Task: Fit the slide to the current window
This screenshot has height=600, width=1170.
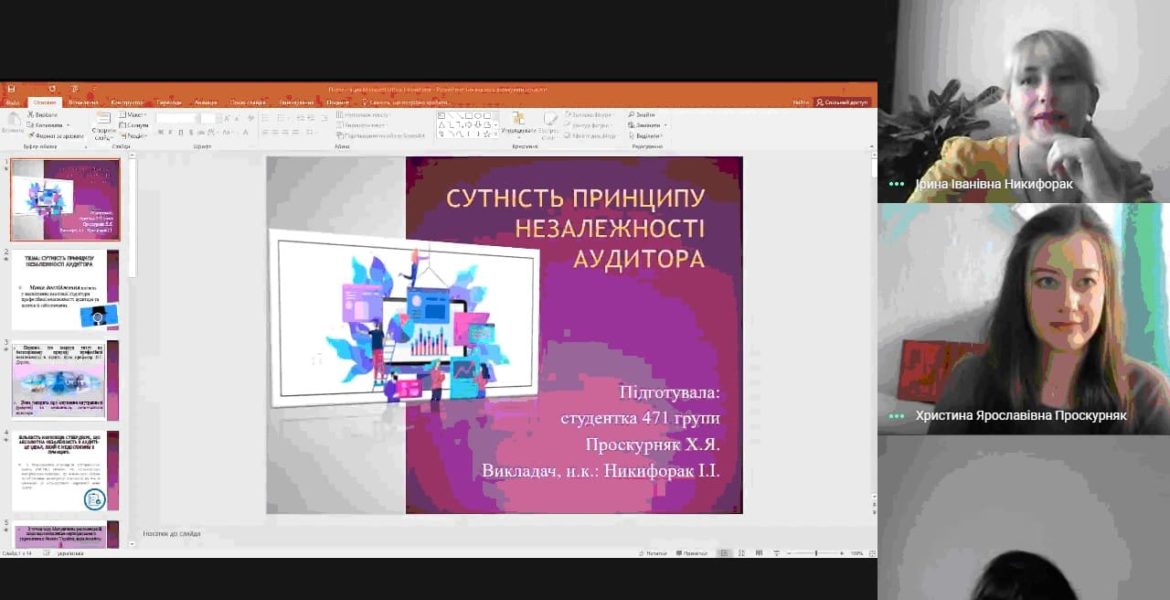Action: pos(872,553)
